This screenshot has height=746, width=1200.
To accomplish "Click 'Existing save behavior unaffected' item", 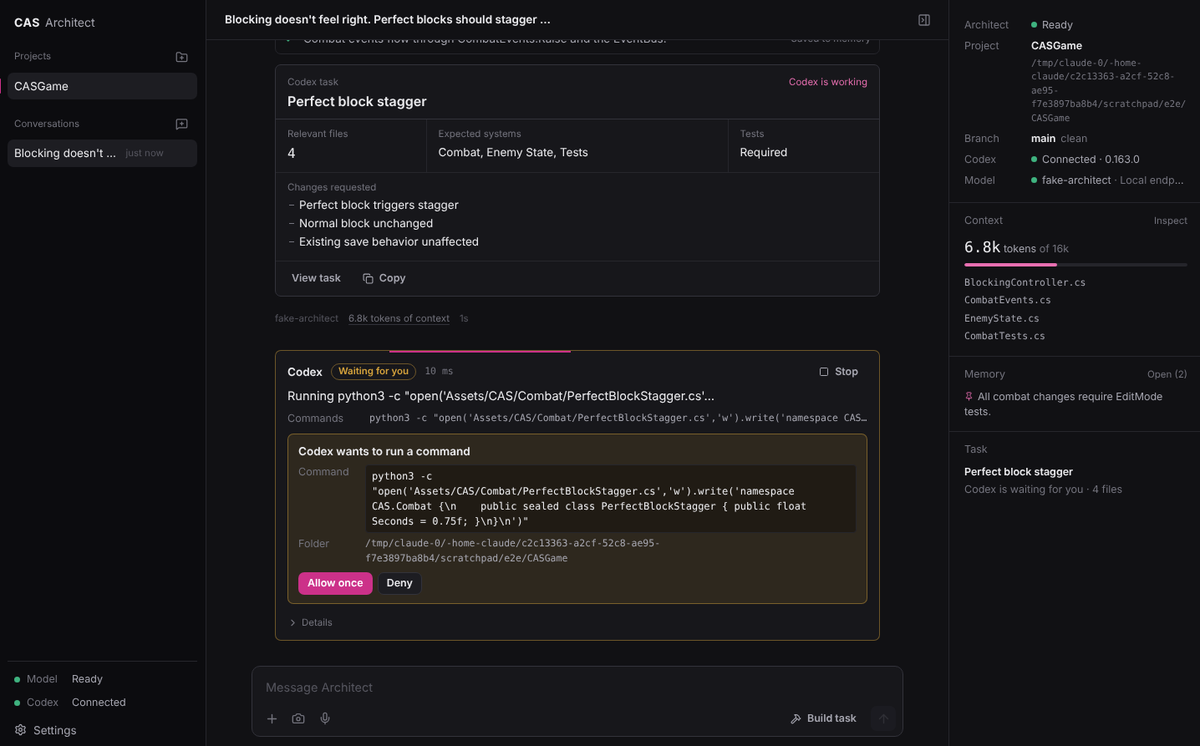I will (x=389, y=241).
